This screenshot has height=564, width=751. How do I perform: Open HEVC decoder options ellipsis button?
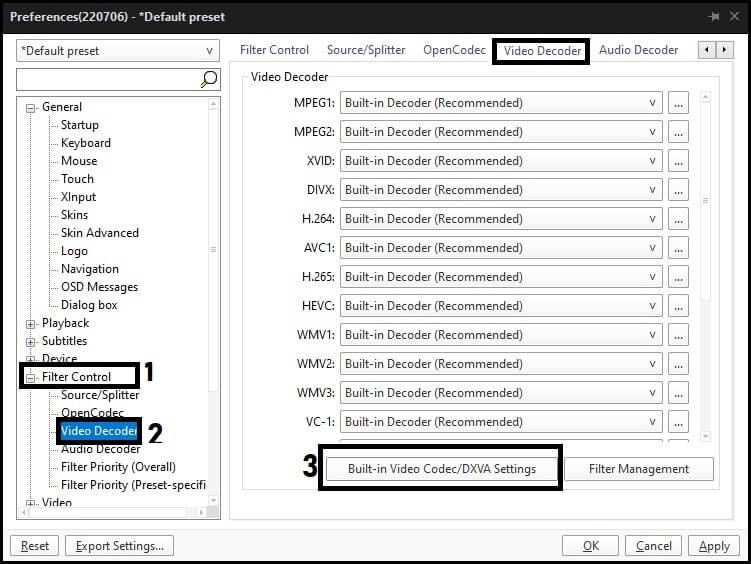[678, 306]
